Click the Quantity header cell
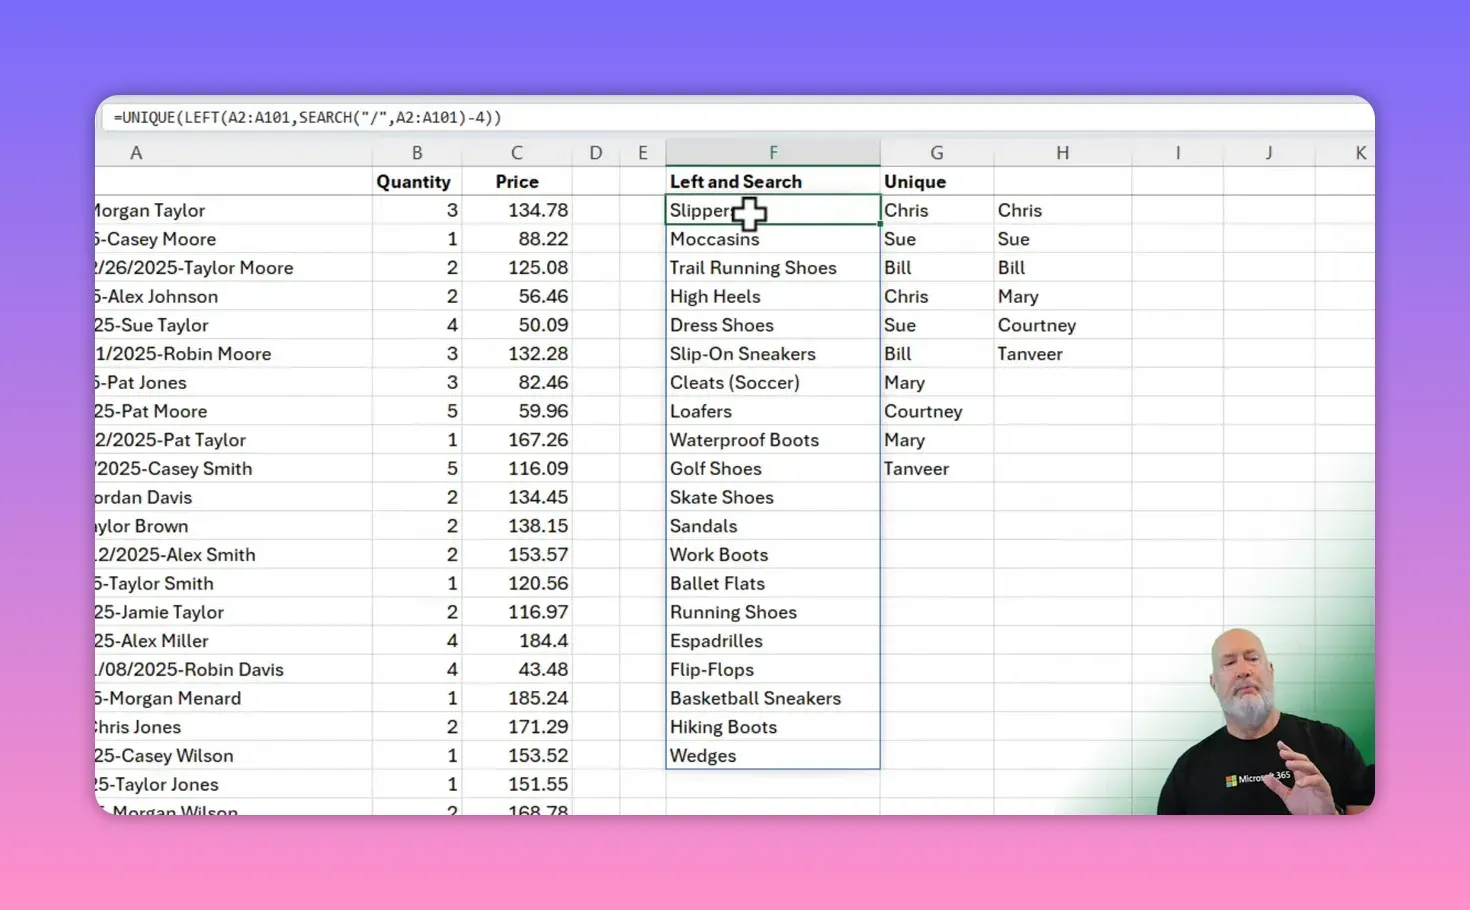Image resolution: width=1470 pixels, height=910 pixels. point(414,181)
